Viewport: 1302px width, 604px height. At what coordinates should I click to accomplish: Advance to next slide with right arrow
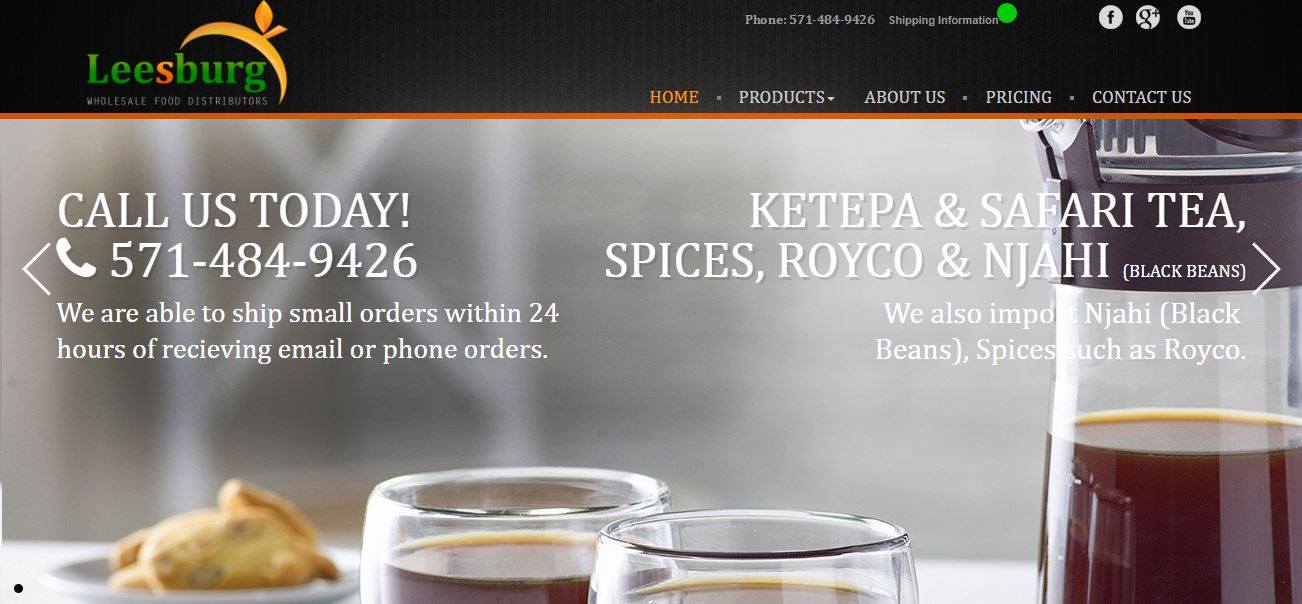(1266, 269)
